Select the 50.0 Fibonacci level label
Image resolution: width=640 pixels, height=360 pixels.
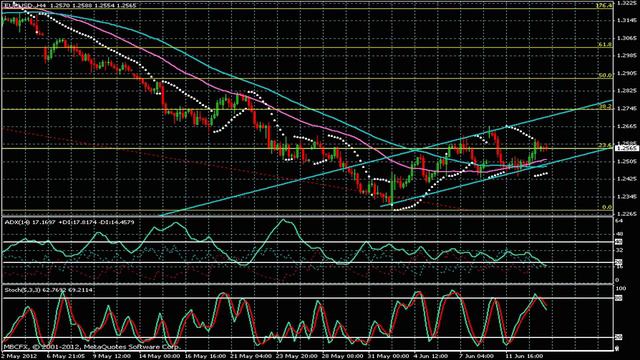click(x=605, y=76)
